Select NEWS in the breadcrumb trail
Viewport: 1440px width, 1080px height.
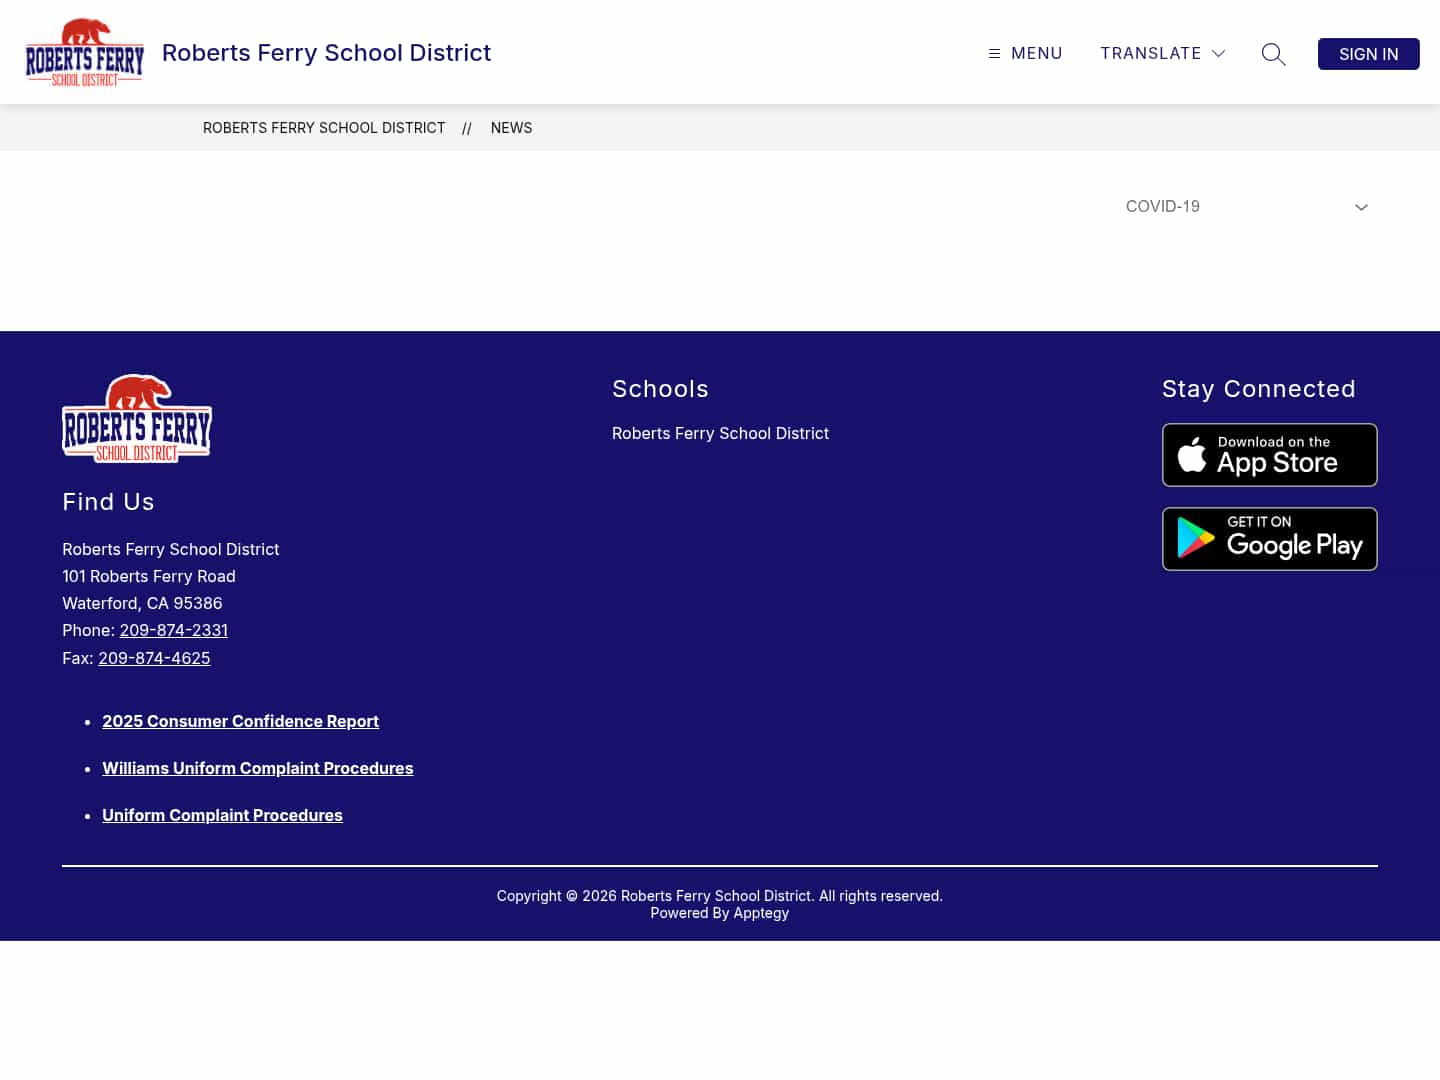pyautogui.click(x=511, y=128)
